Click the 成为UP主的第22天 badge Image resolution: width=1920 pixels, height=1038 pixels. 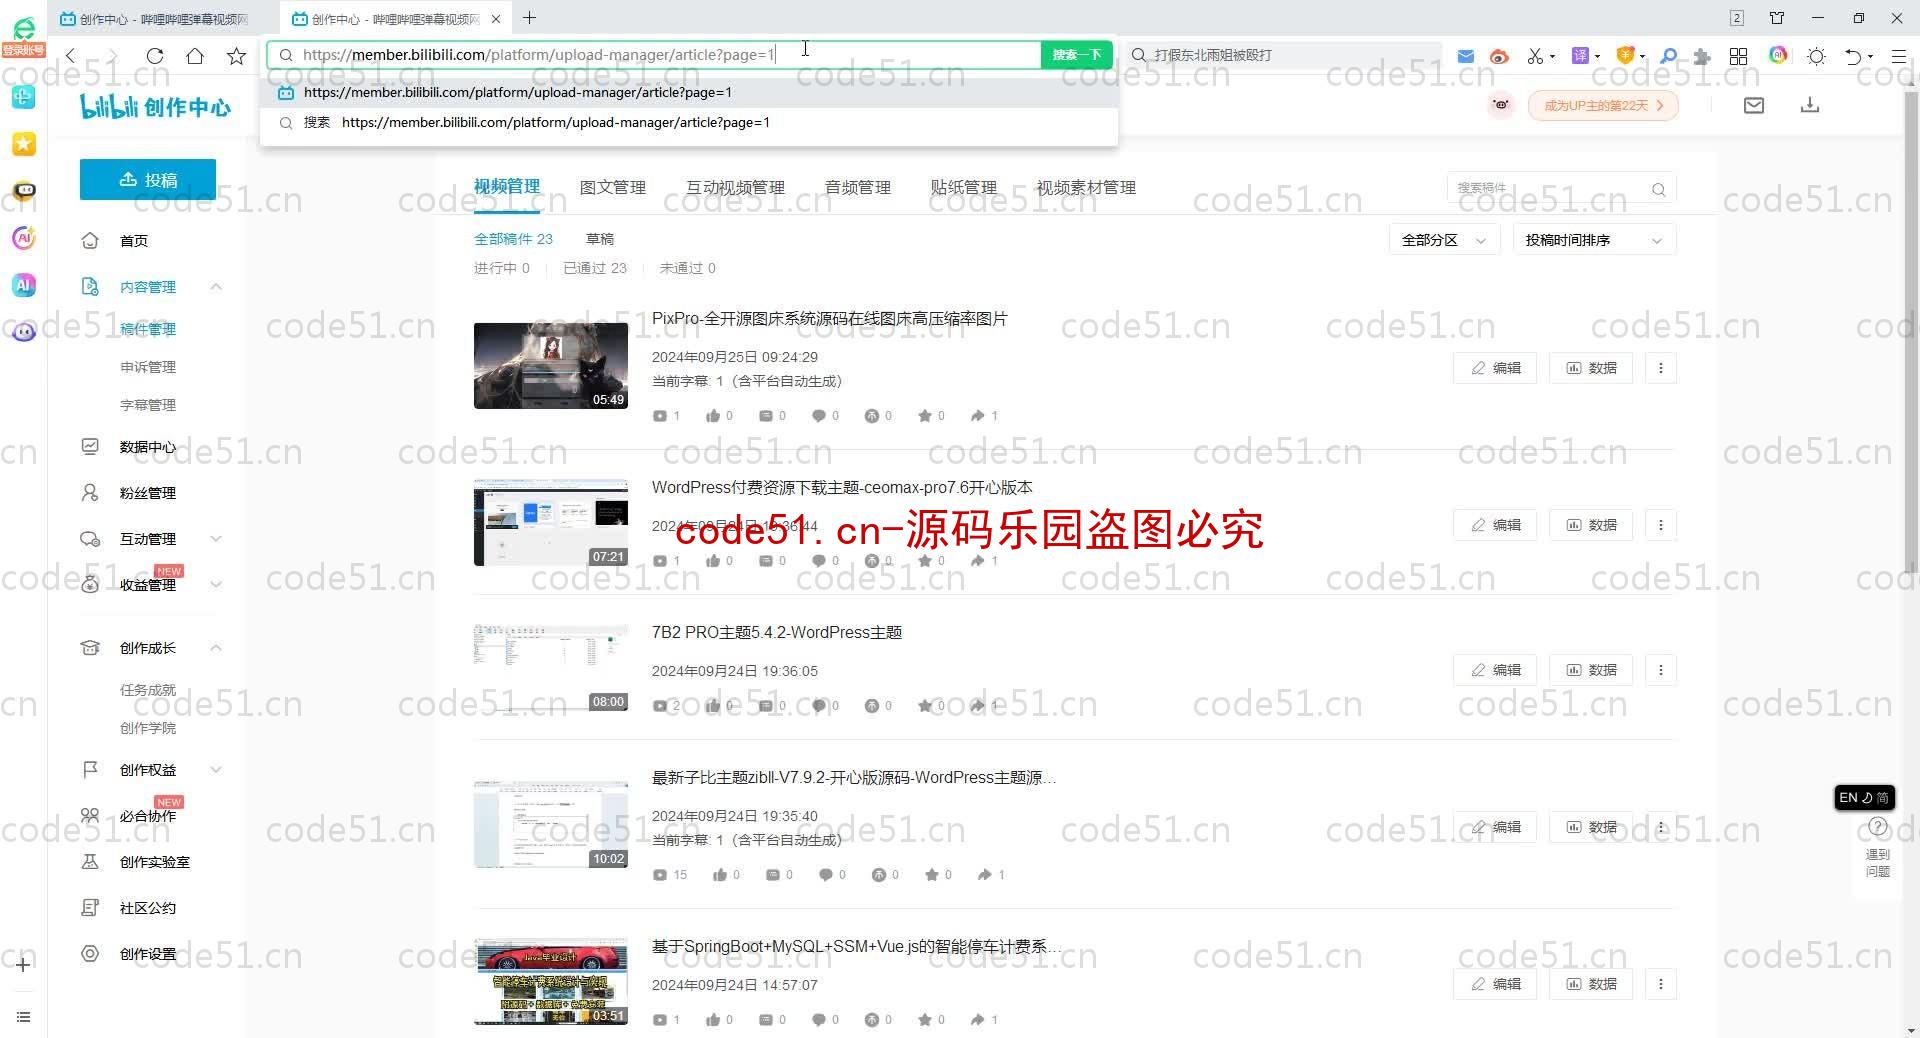1603,105
